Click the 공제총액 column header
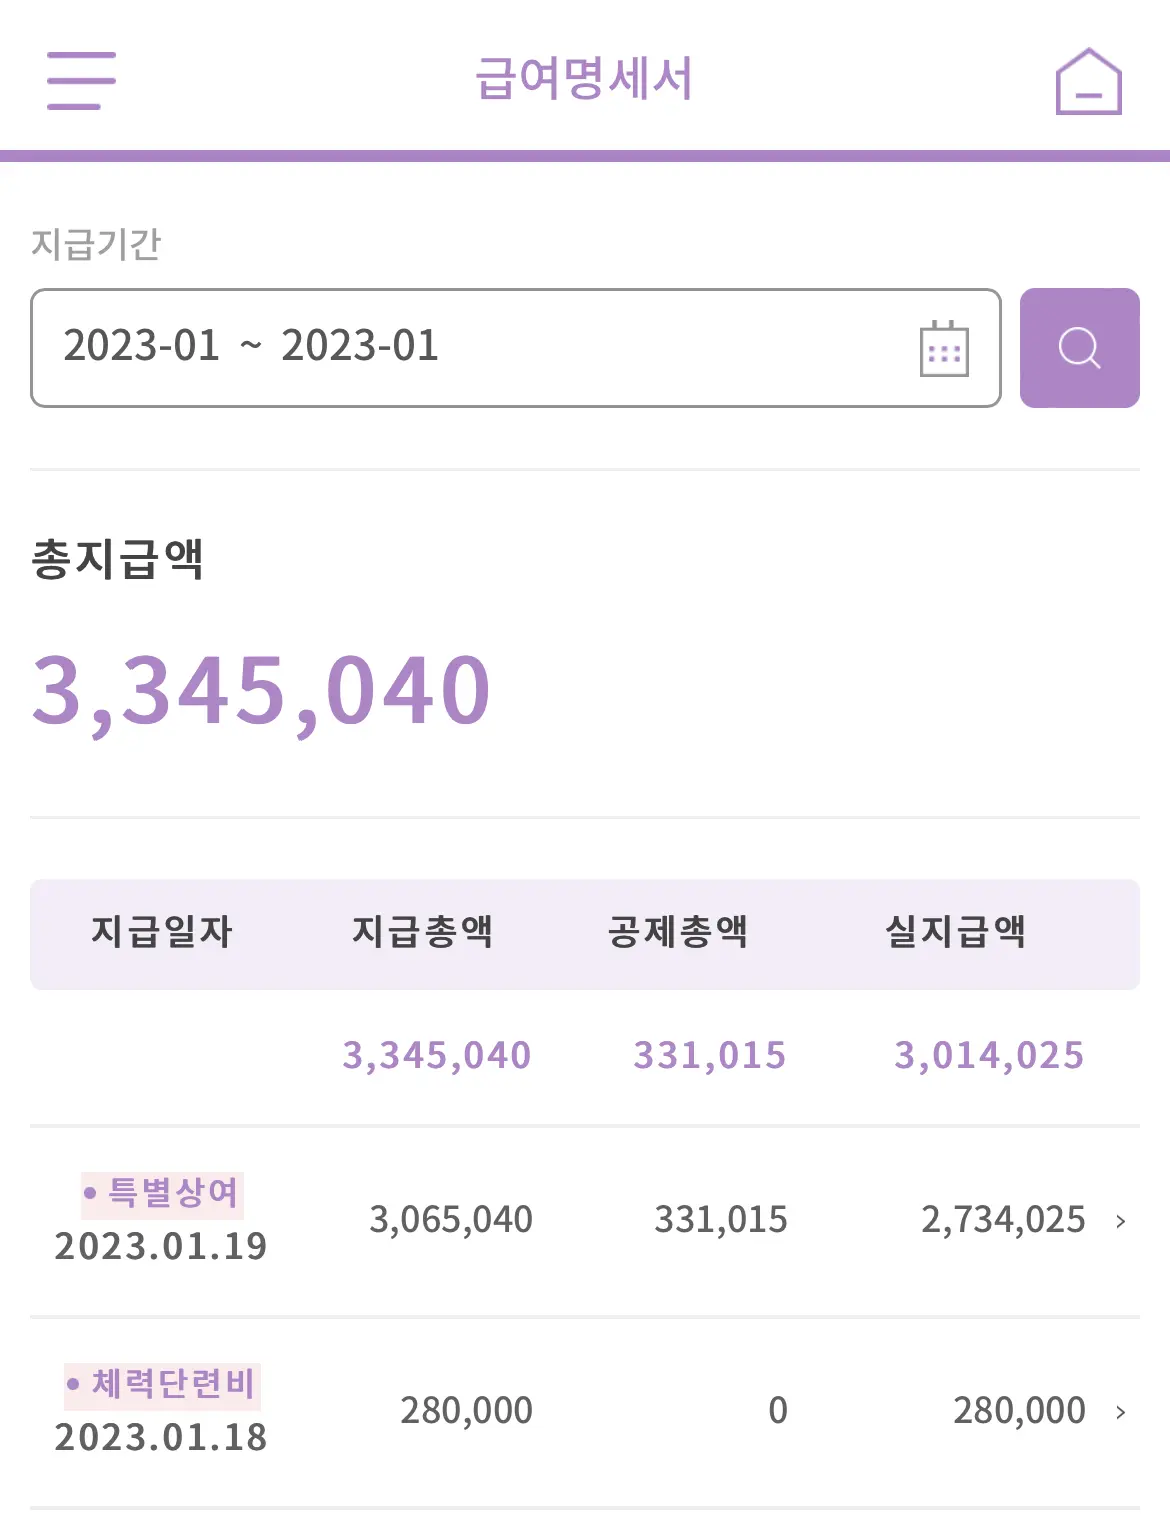The height and width of the screenshot is (1524, 1170). click(678, 932)
